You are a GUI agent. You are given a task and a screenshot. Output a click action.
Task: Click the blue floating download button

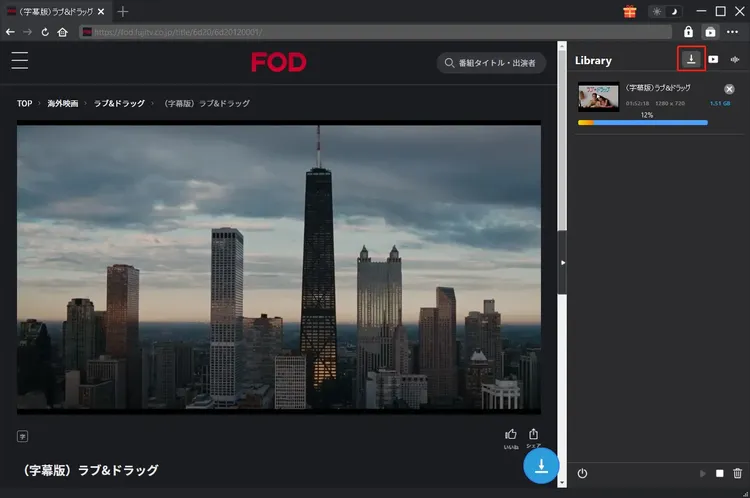coord(541,466)
